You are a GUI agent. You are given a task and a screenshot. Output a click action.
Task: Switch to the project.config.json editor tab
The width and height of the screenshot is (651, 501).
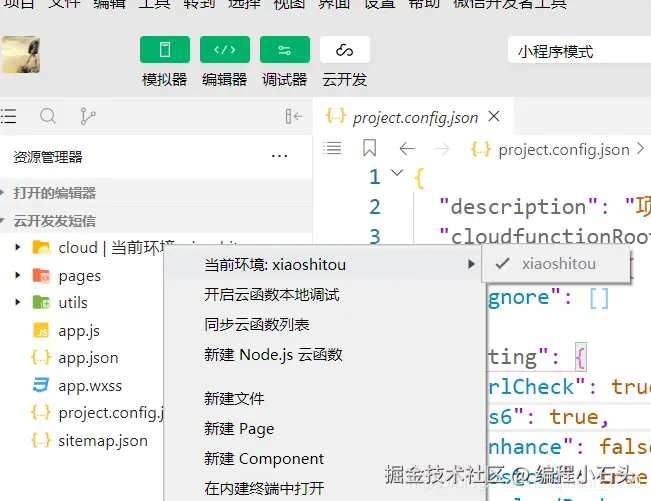(415, 117)
